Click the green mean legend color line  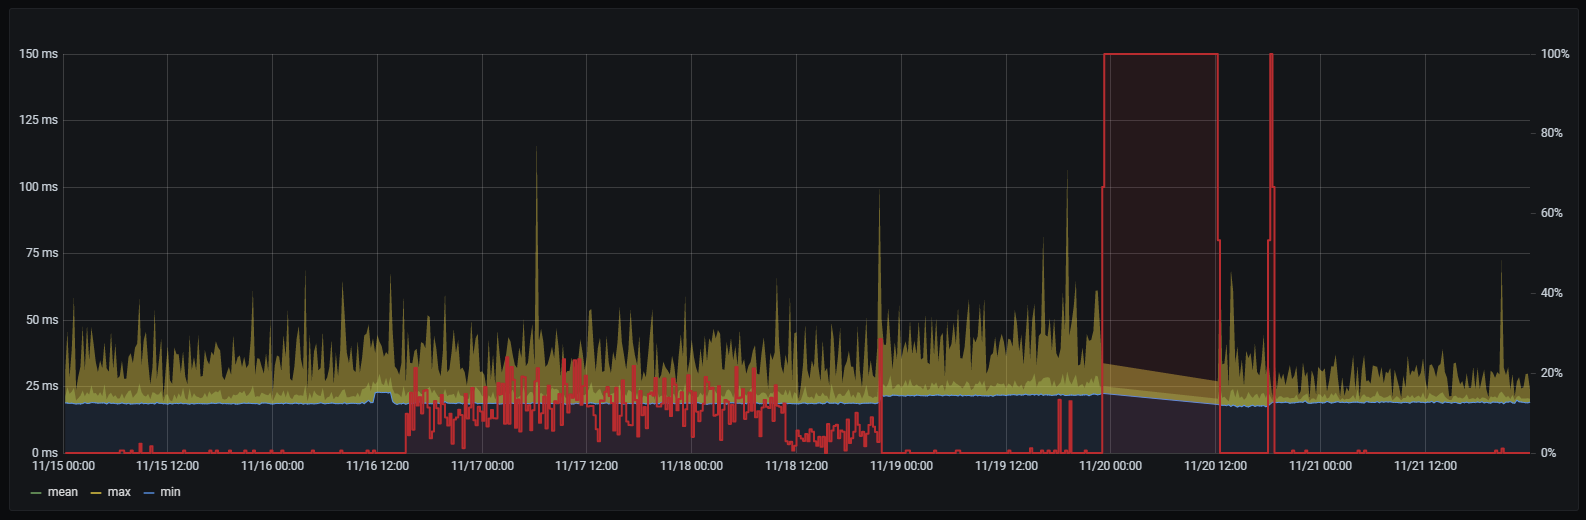click(x=37, y=493)
